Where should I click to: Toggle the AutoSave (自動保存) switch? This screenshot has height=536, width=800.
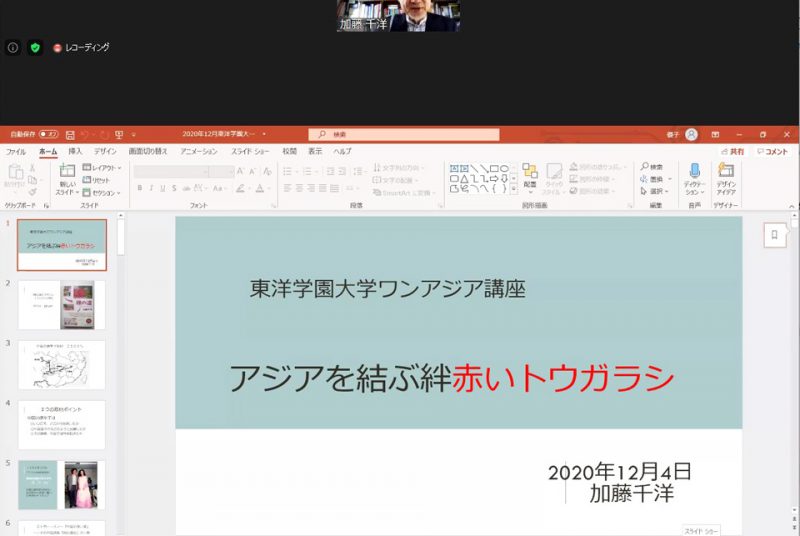[x=48, y=134]
